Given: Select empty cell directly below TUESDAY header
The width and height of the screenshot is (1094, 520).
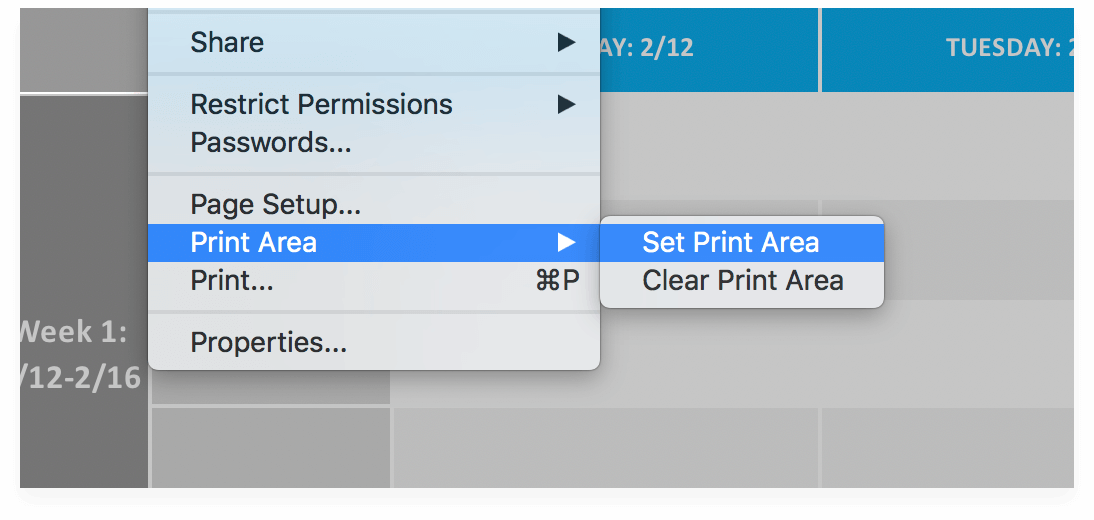Looking at the screenshot, I should point(946,145).
